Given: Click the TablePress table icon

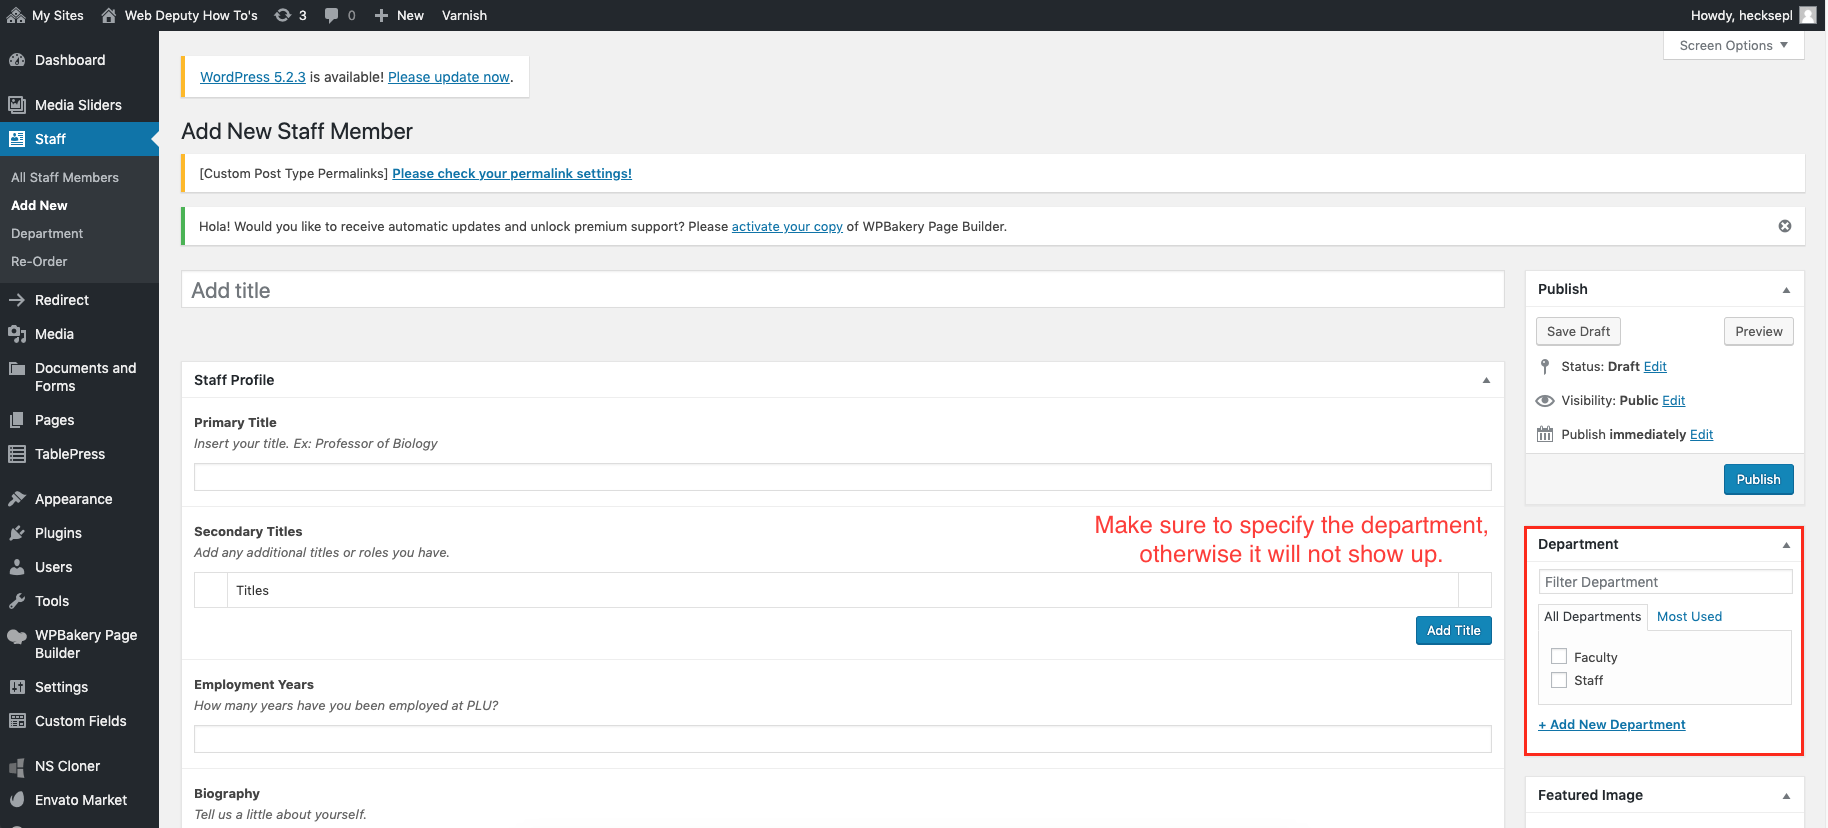Looking at the screenshot, I should [17, 454].
